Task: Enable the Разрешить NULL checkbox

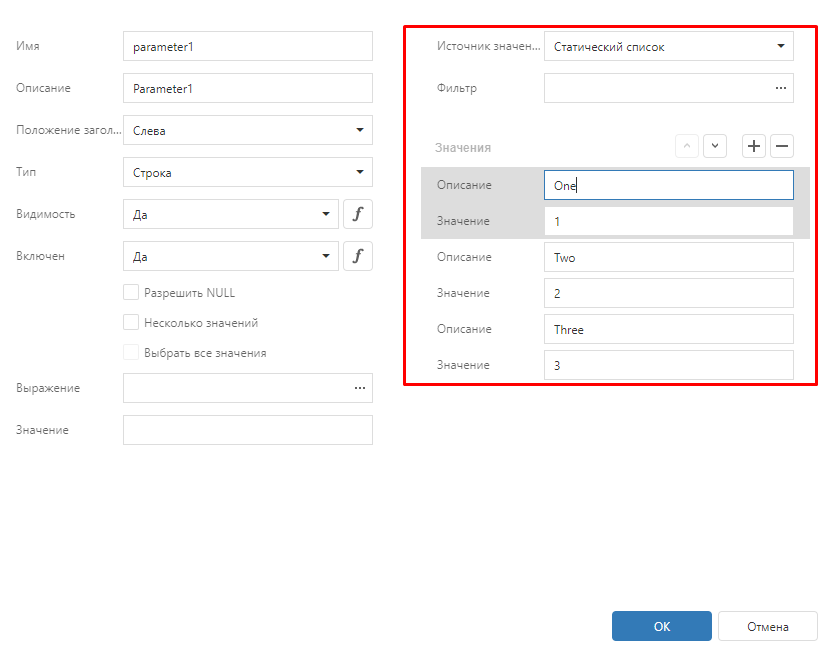Action: pos(131,293)
